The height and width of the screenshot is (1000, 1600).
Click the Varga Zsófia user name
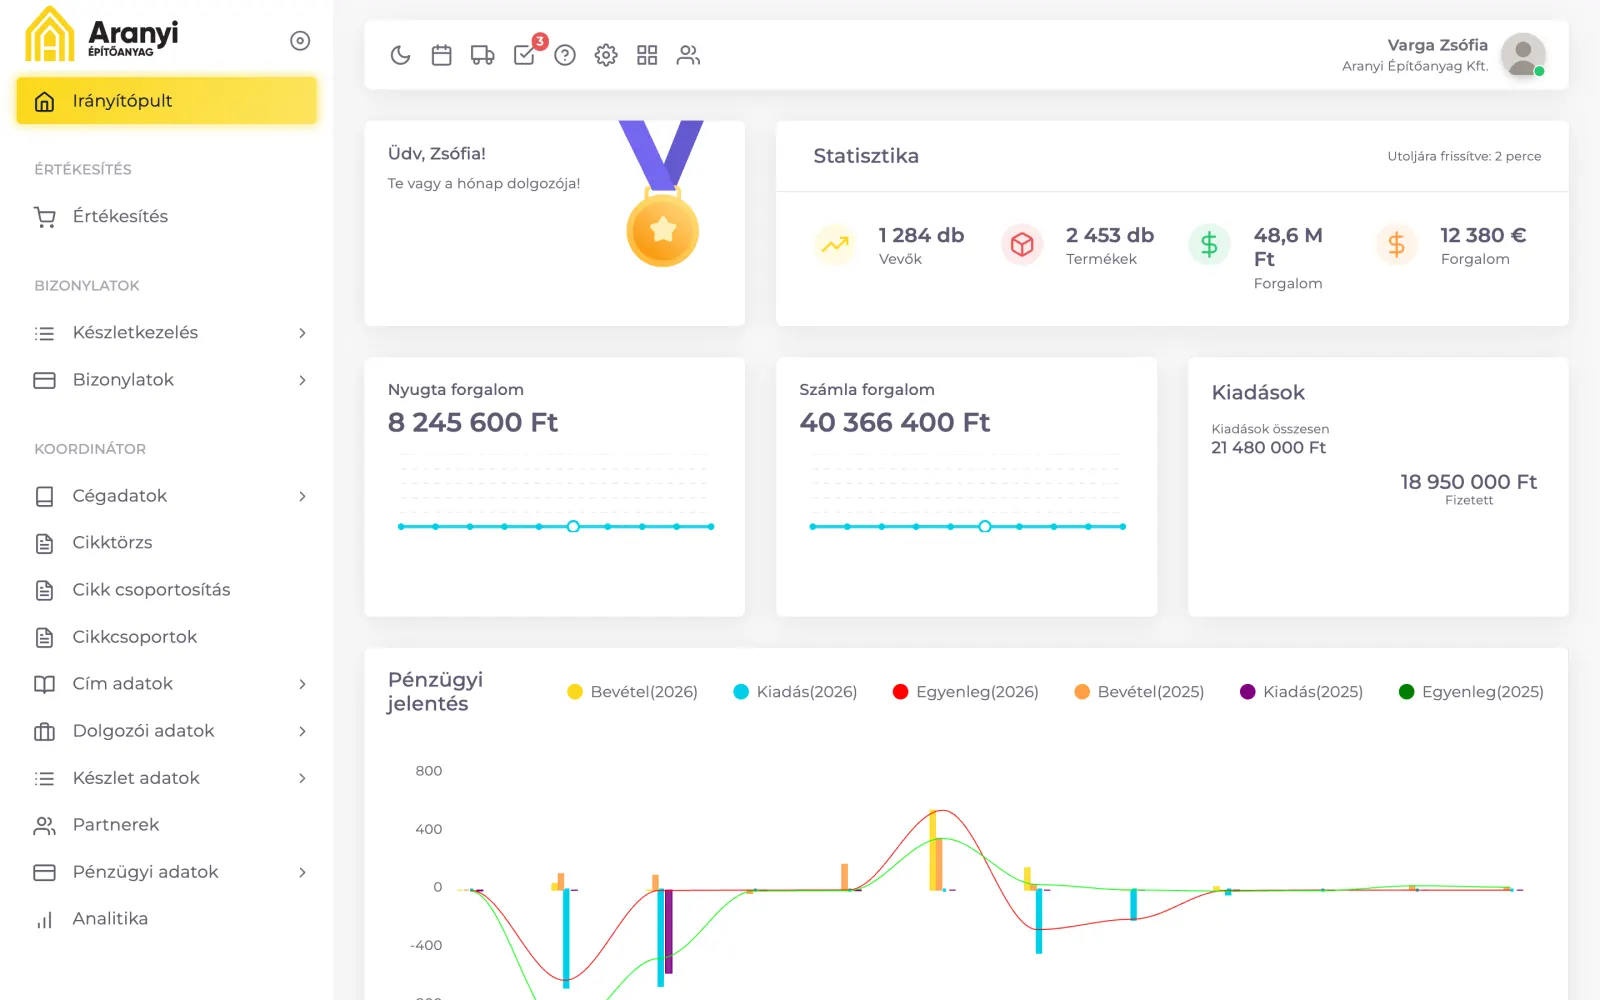pyautogui.click(x=1437, y=45)
